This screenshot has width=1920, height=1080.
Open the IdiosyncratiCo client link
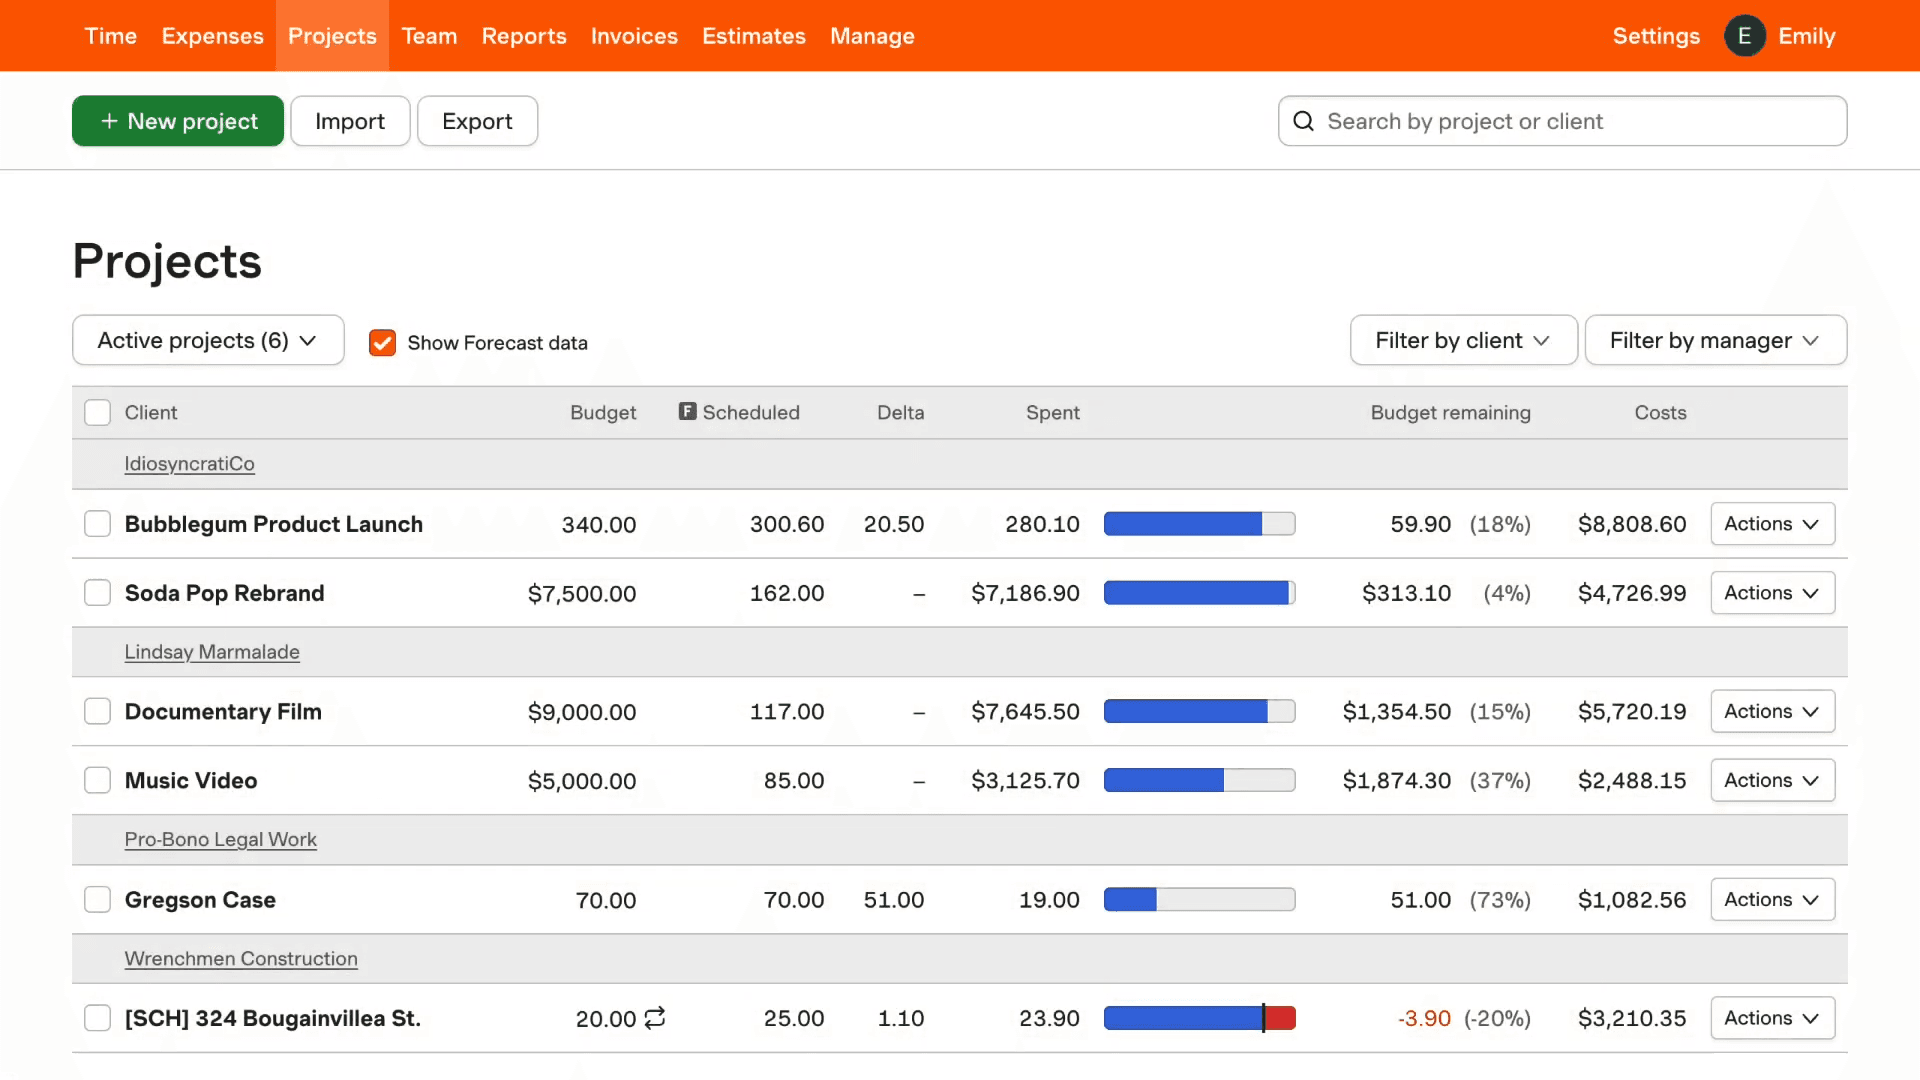tap(189, 464)
